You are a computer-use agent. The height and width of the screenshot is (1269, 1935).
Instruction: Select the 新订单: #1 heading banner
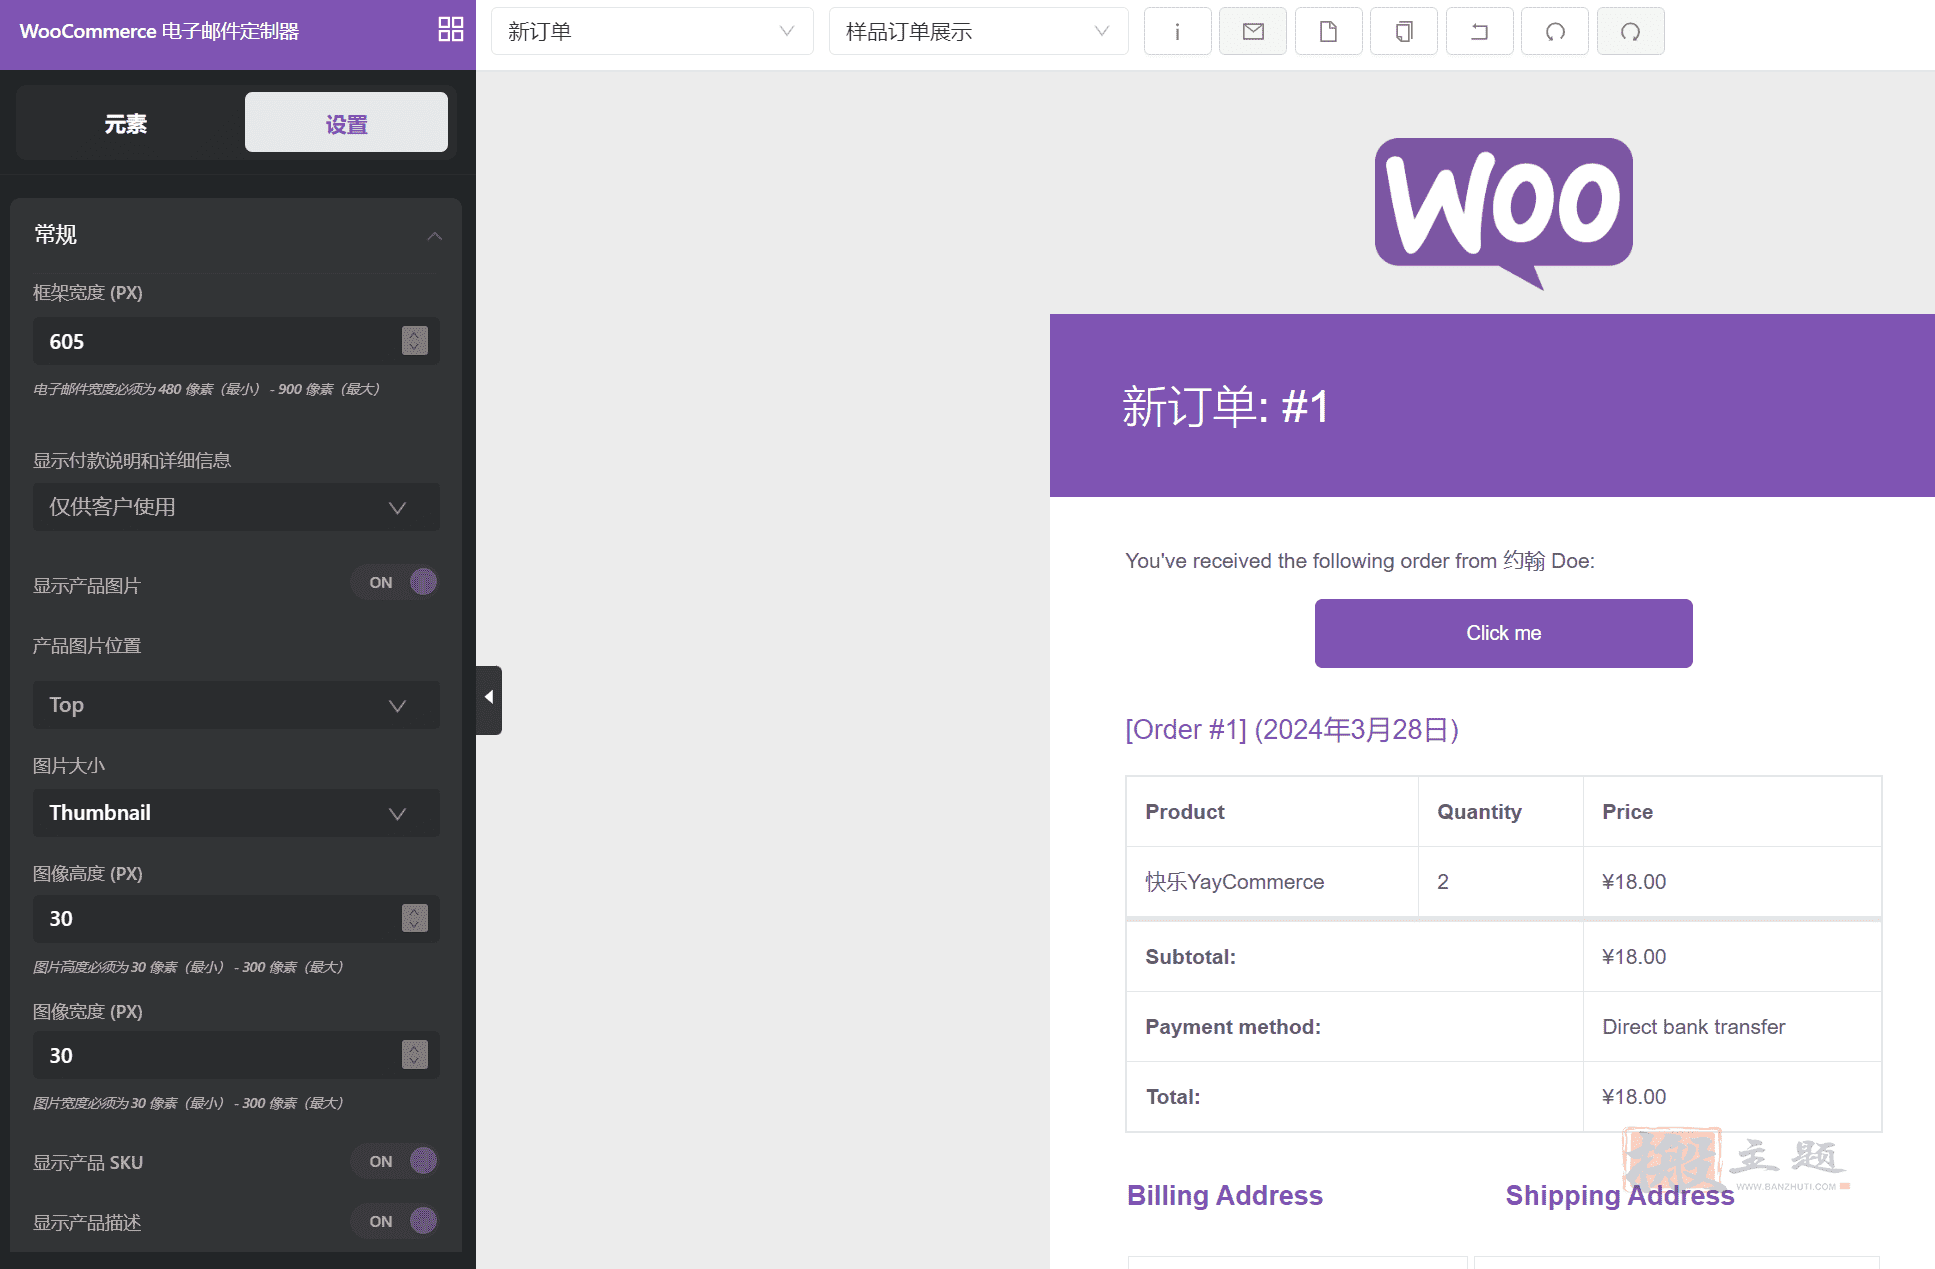[x=1492, y=405]
